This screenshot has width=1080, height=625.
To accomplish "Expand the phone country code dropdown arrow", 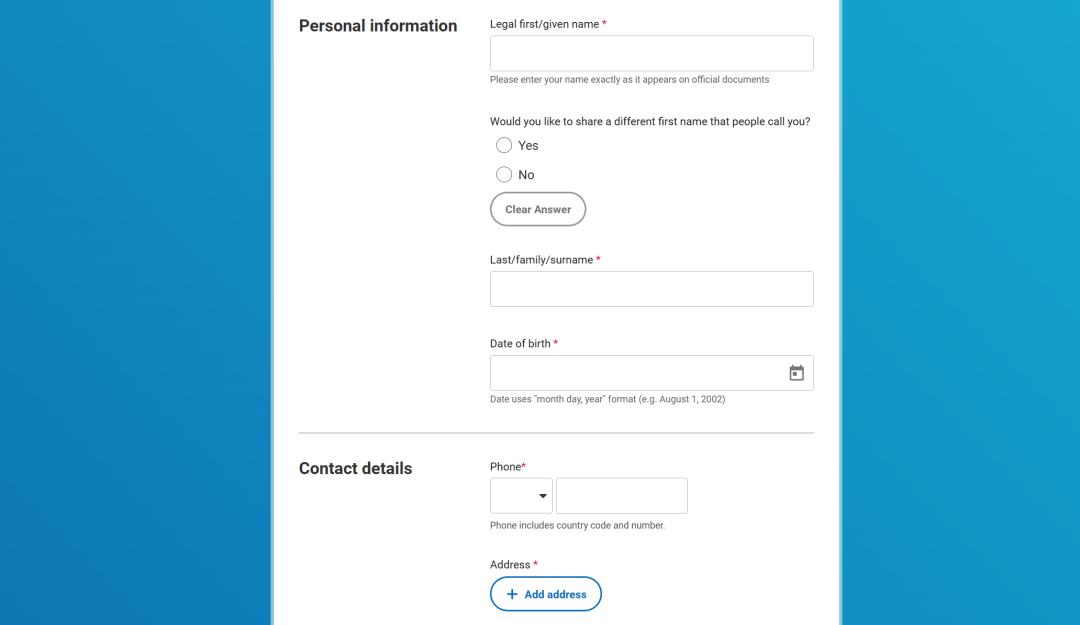I will (x=543, y=496).
